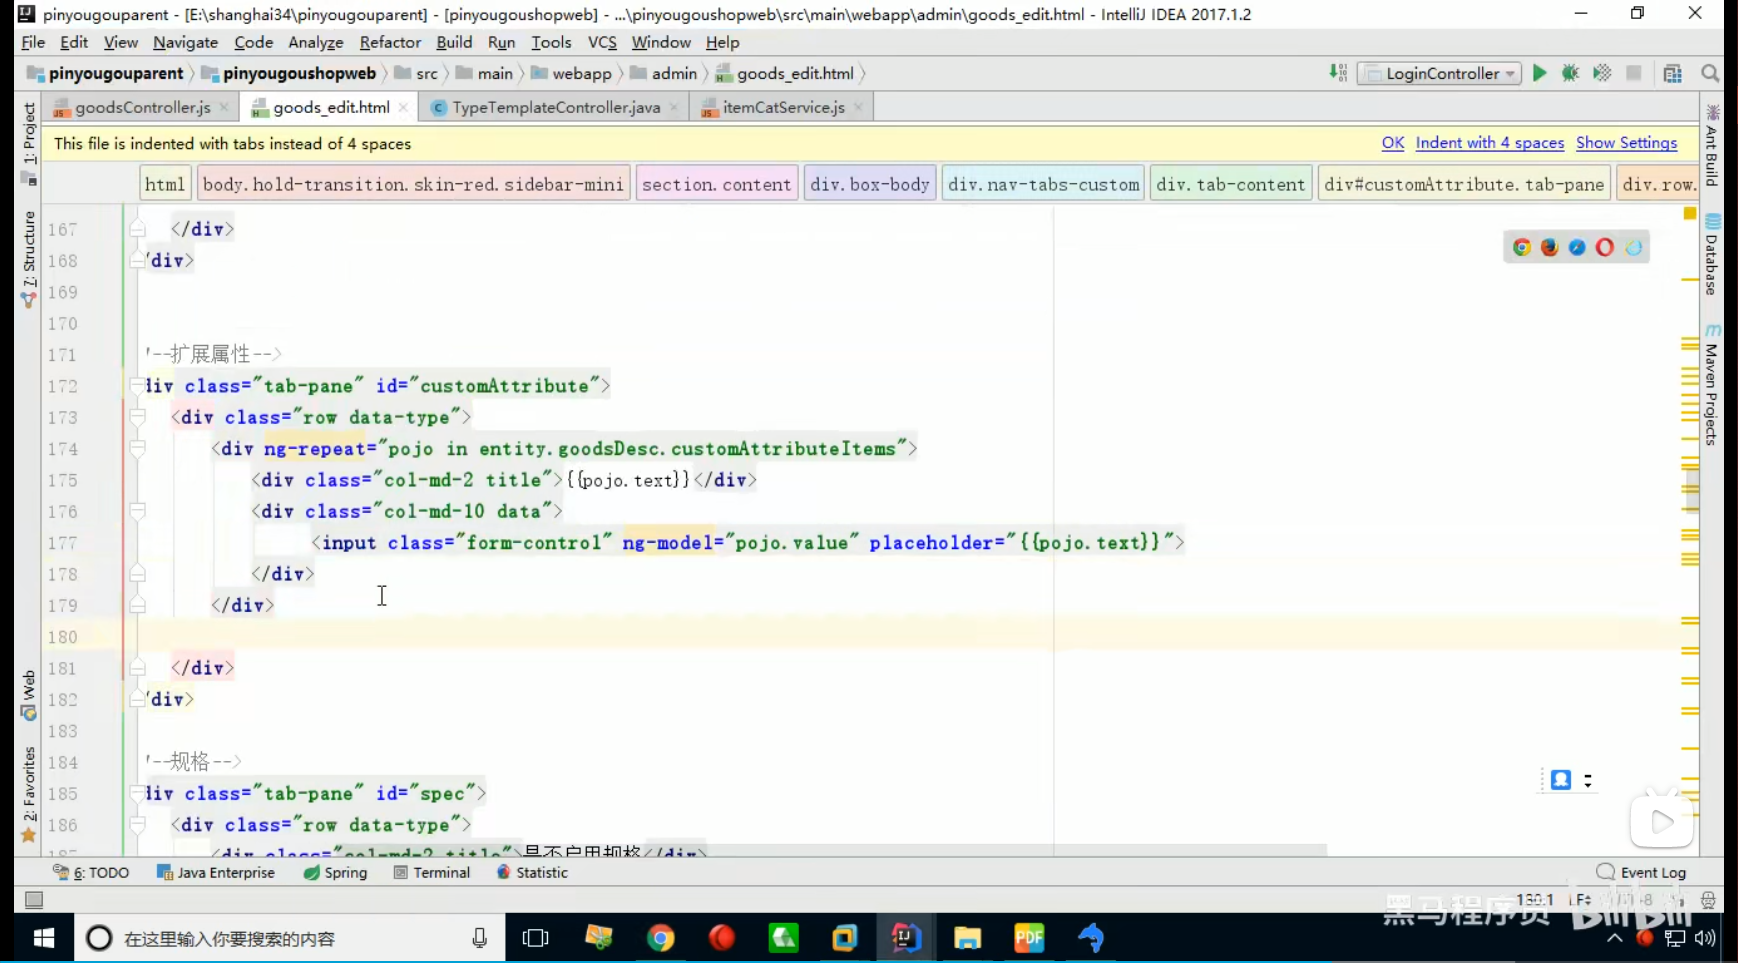
Task: Open the Spring tool window
Action: [x=336, y=872]
